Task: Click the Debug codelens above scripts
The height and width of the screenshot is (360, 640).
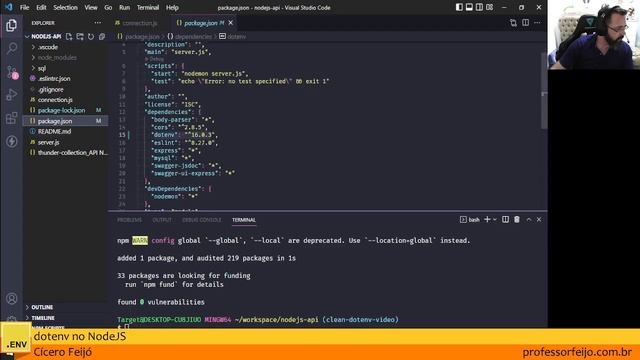Action: [x=155, y=59]
